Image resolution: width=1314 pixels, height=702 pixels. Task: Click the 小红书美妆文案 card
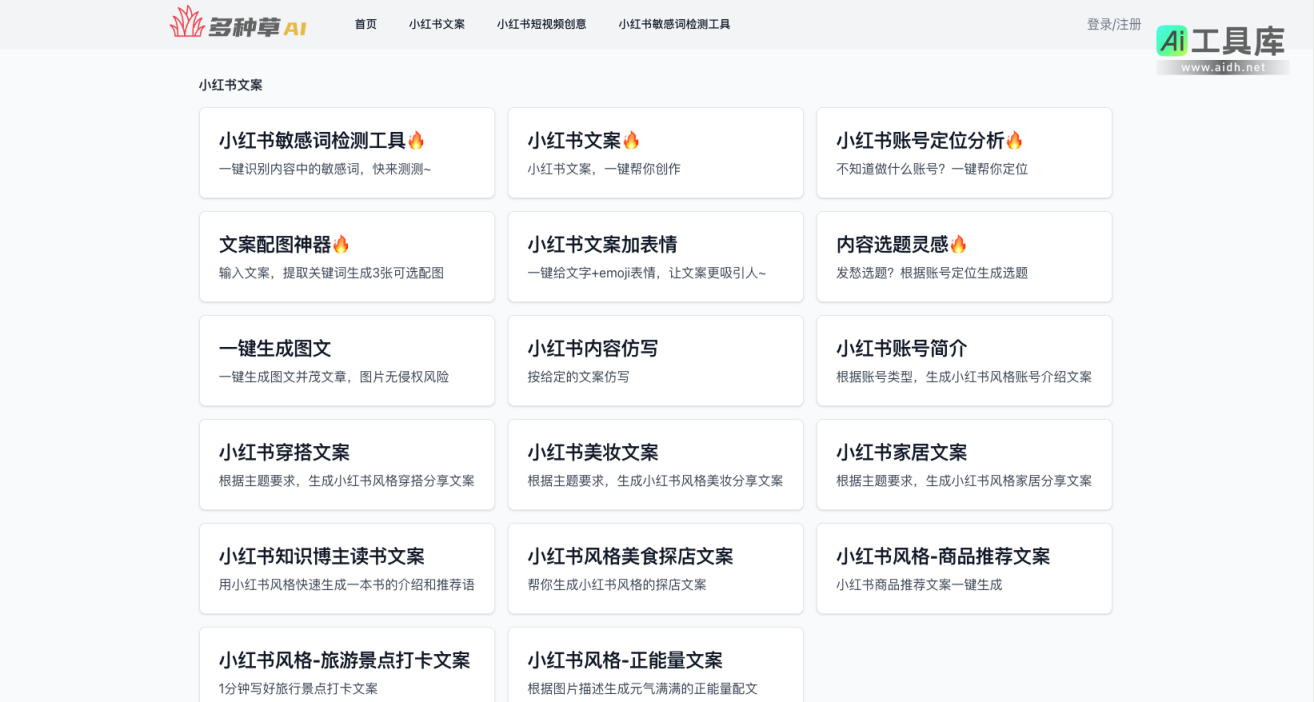coord(655,464)
